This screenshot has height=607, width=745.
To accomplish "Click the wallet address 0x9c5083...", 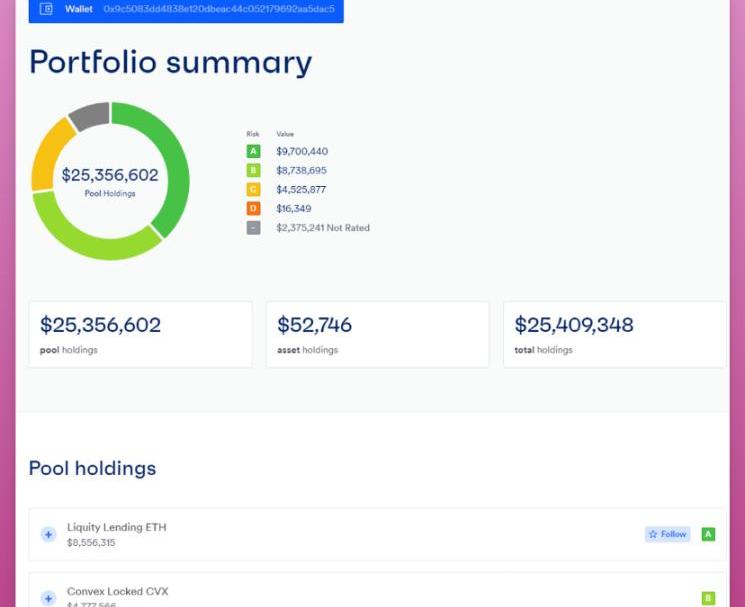I will coord(218,9).
